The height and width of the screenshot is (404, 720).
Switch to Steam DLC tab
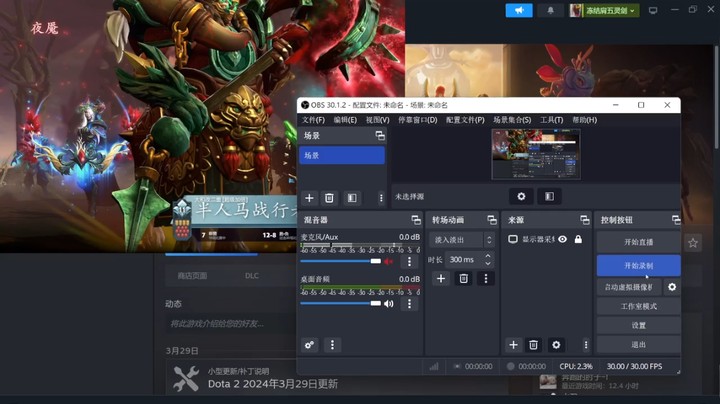point(252,275)
